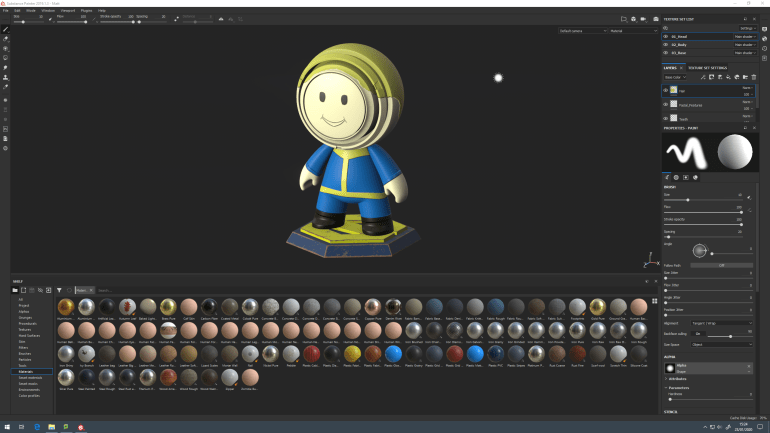Toggle the shelf grid size icon
Viewport: 770px width, 433px height.
coord(655,301)
